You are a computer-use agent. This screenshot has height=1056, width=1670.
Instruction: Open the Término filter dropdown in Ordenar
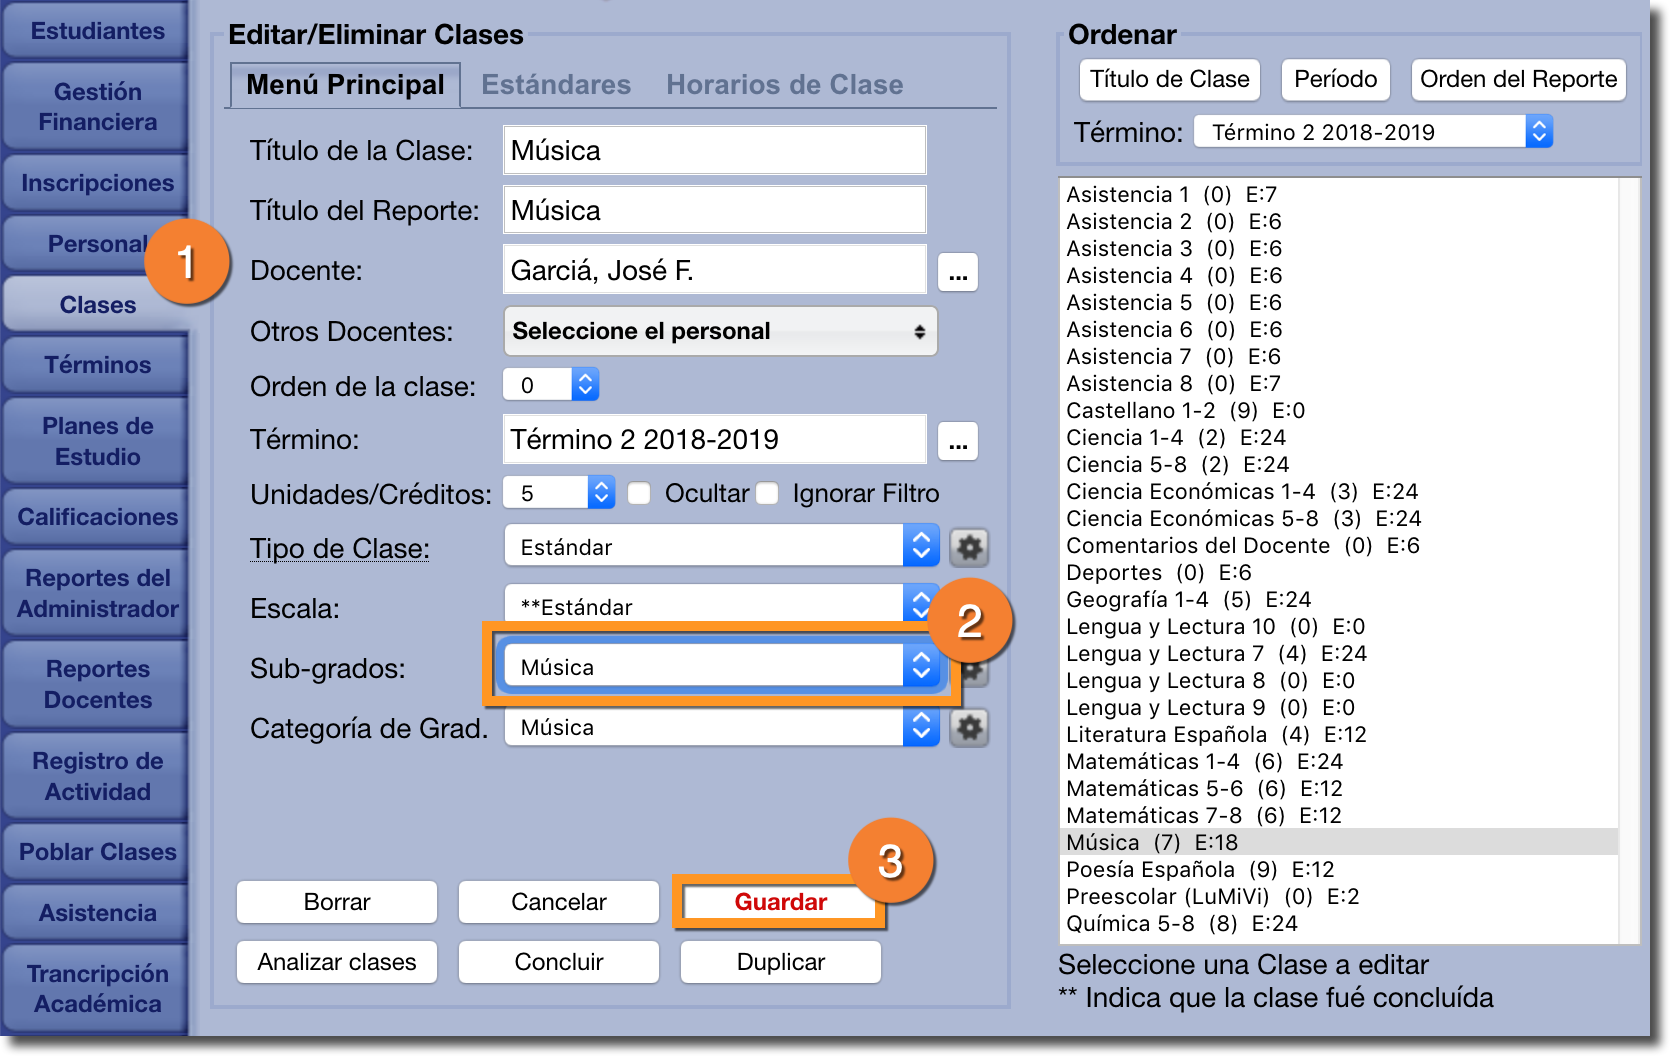click(x=1372, y=132)
